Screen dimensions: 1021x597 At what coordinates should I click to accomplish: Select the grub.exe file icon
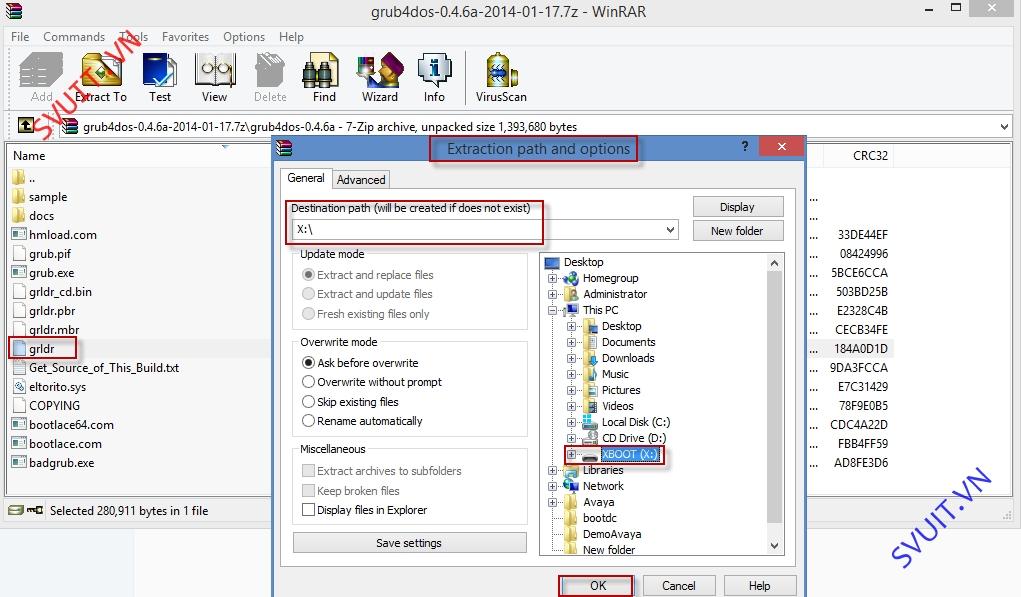19,272
